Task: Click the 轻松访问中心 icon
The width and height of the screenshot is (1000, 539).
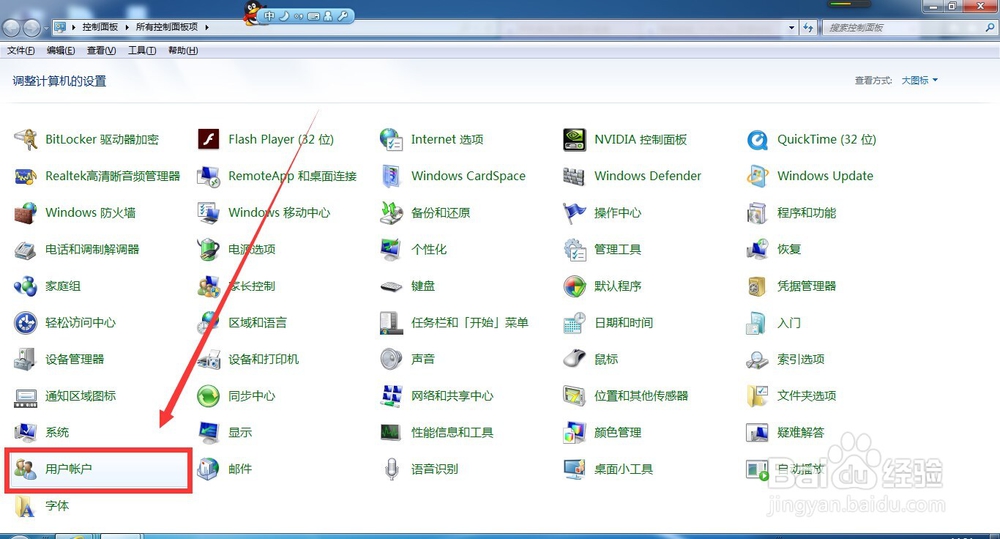Action: [x=26, y=323]
